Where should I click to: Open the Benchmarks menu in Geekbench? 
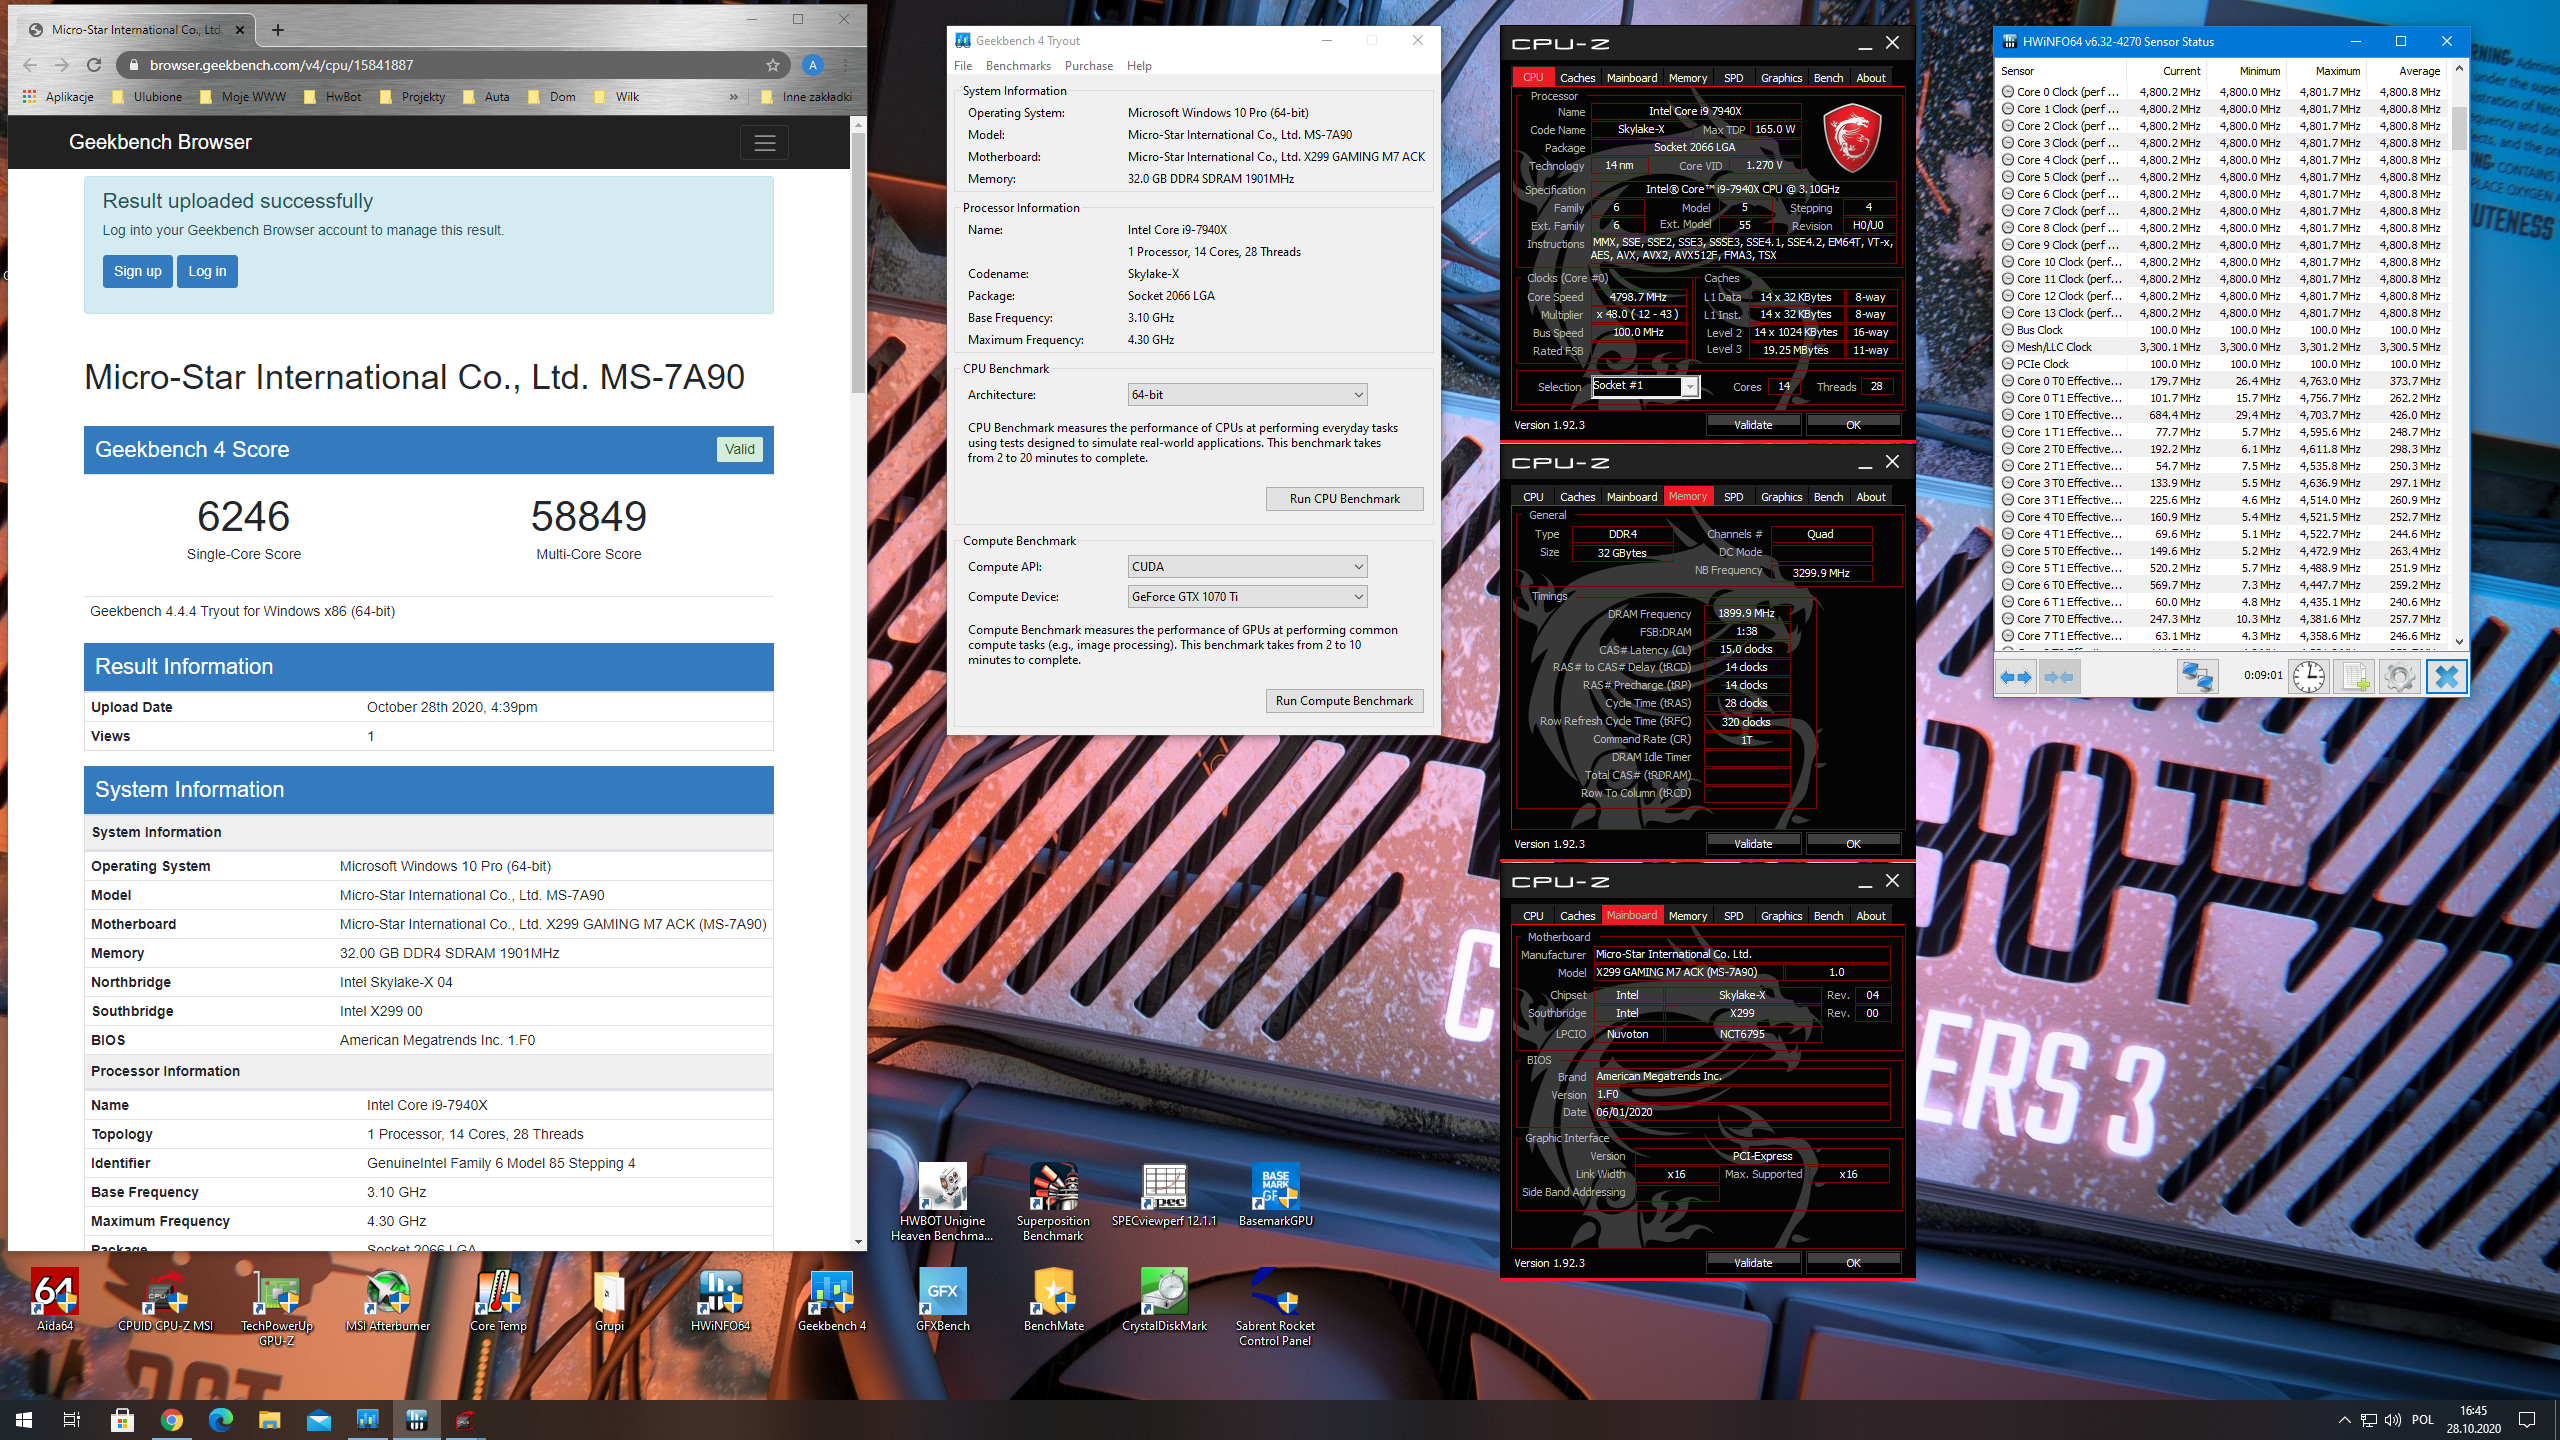coord(1018,66)
